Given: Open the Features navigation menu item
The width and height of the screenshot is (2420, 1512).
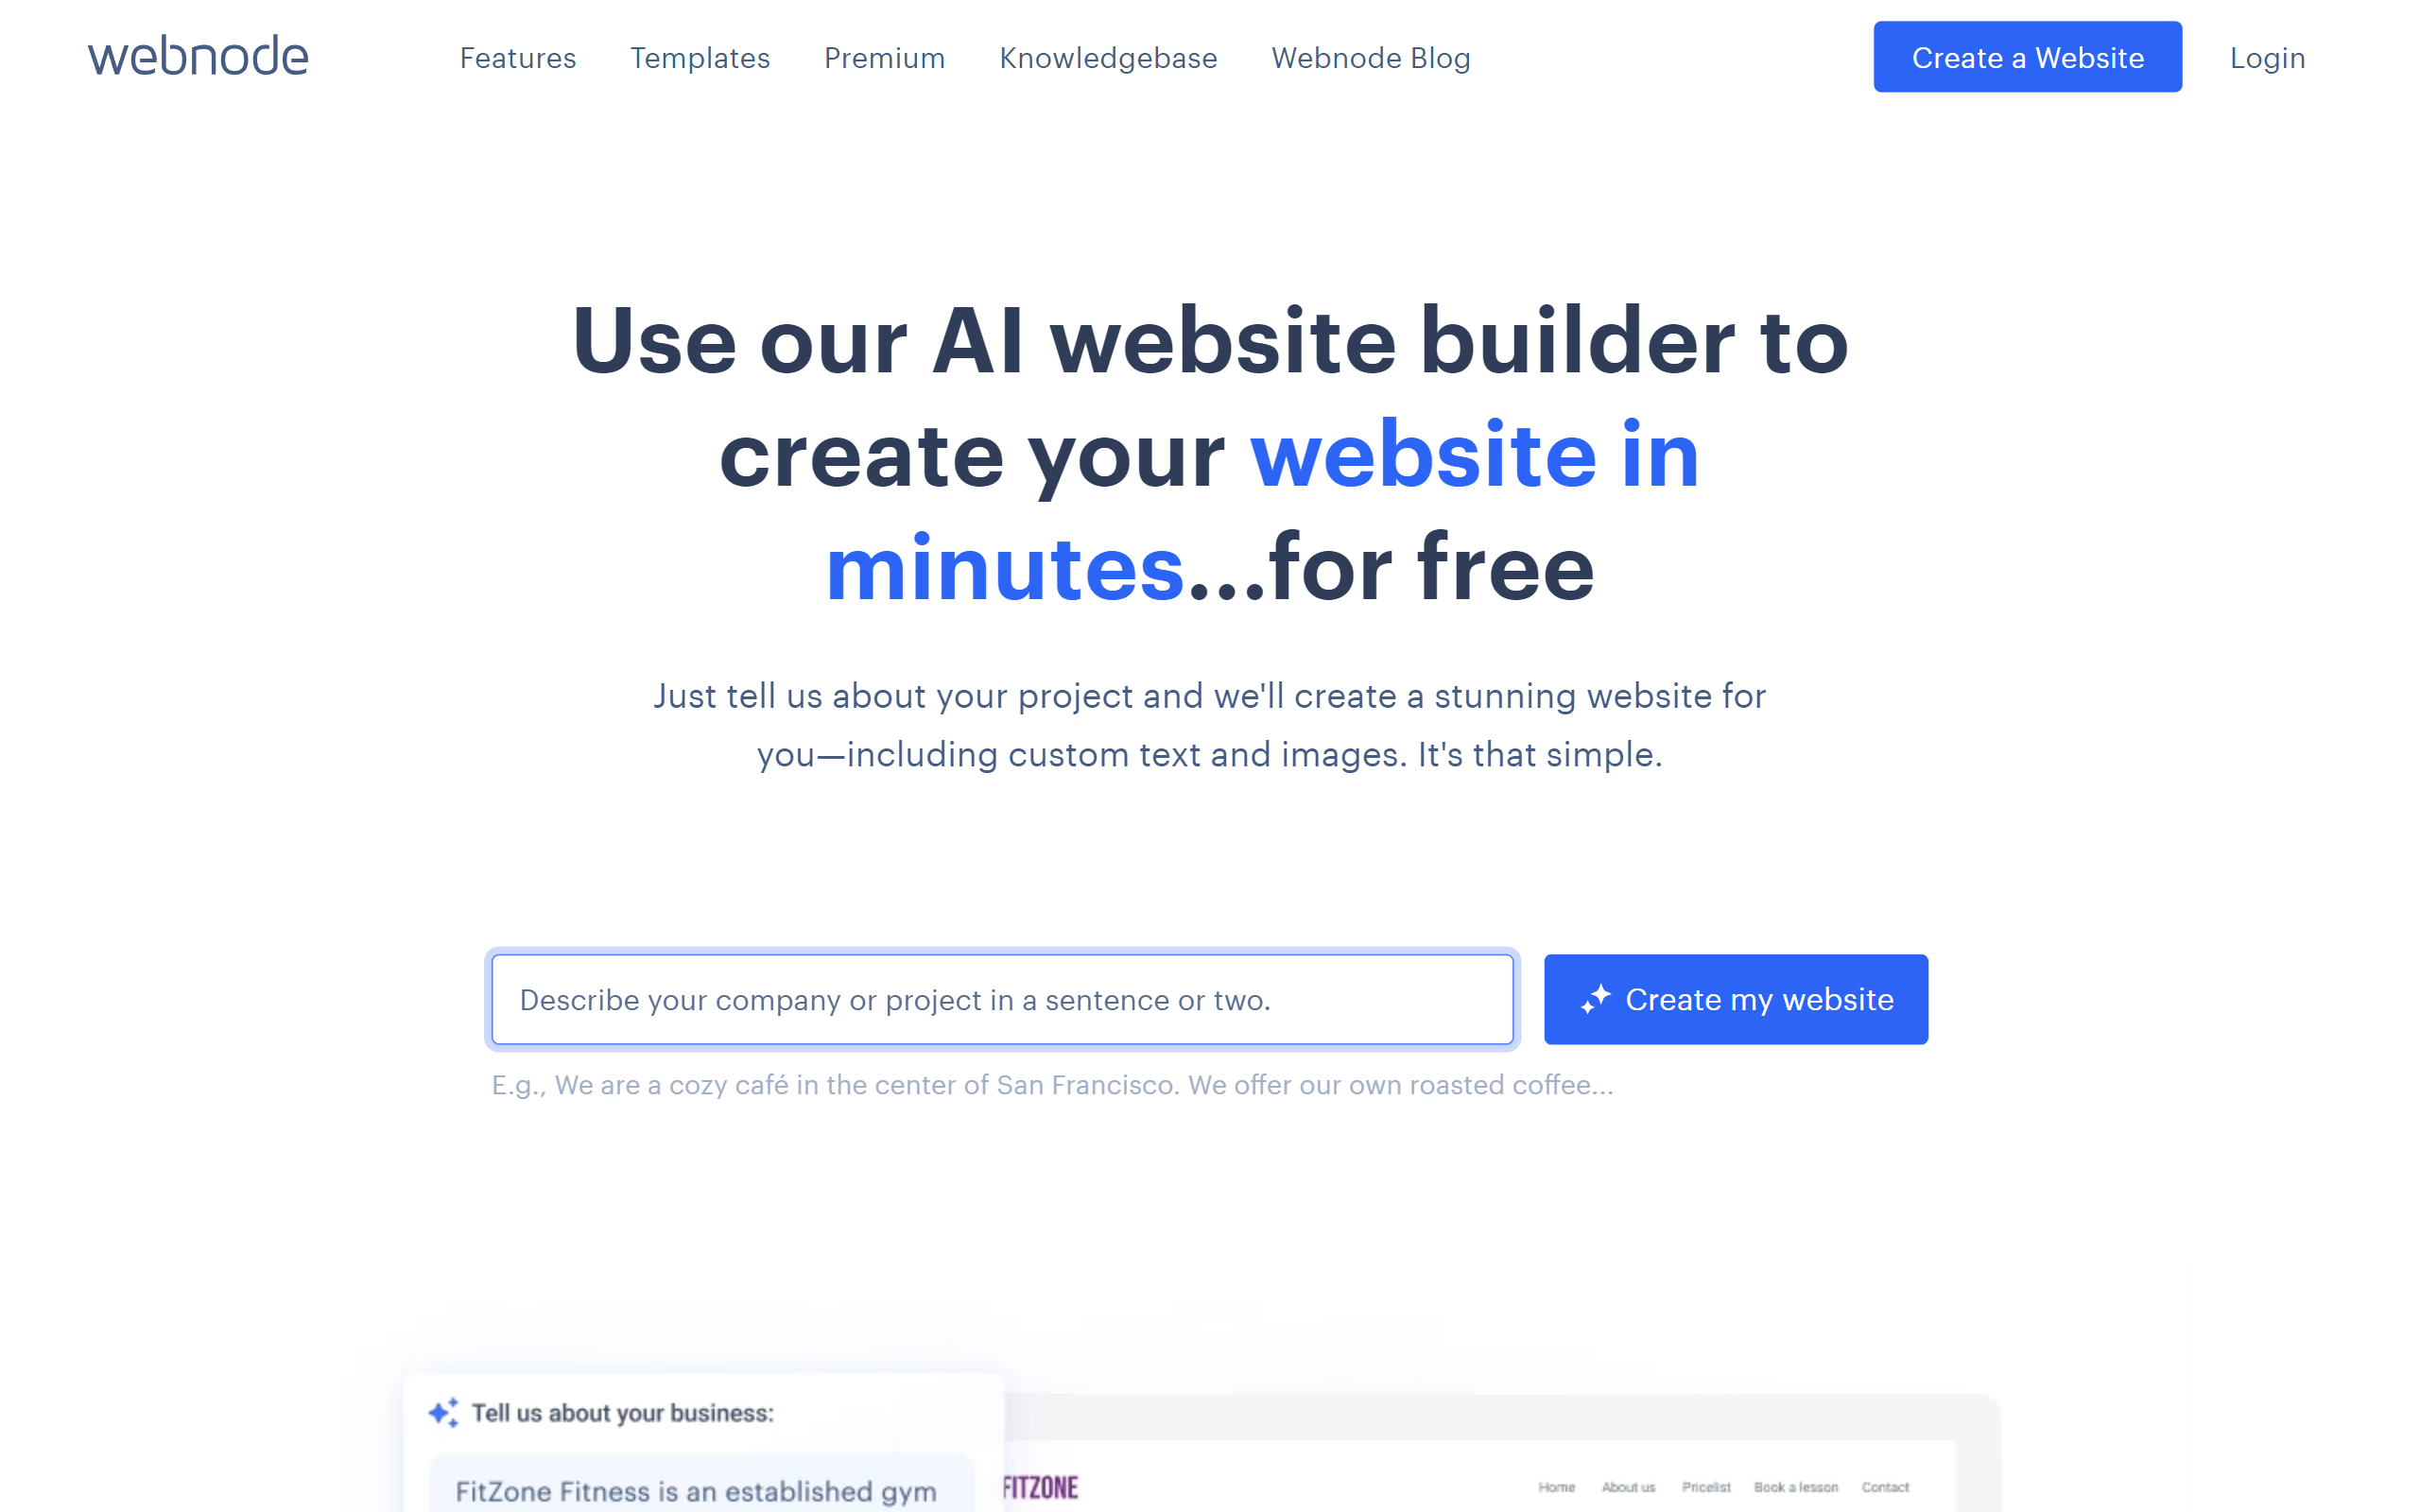Looking at the screenshot, I should click(516, 58).
